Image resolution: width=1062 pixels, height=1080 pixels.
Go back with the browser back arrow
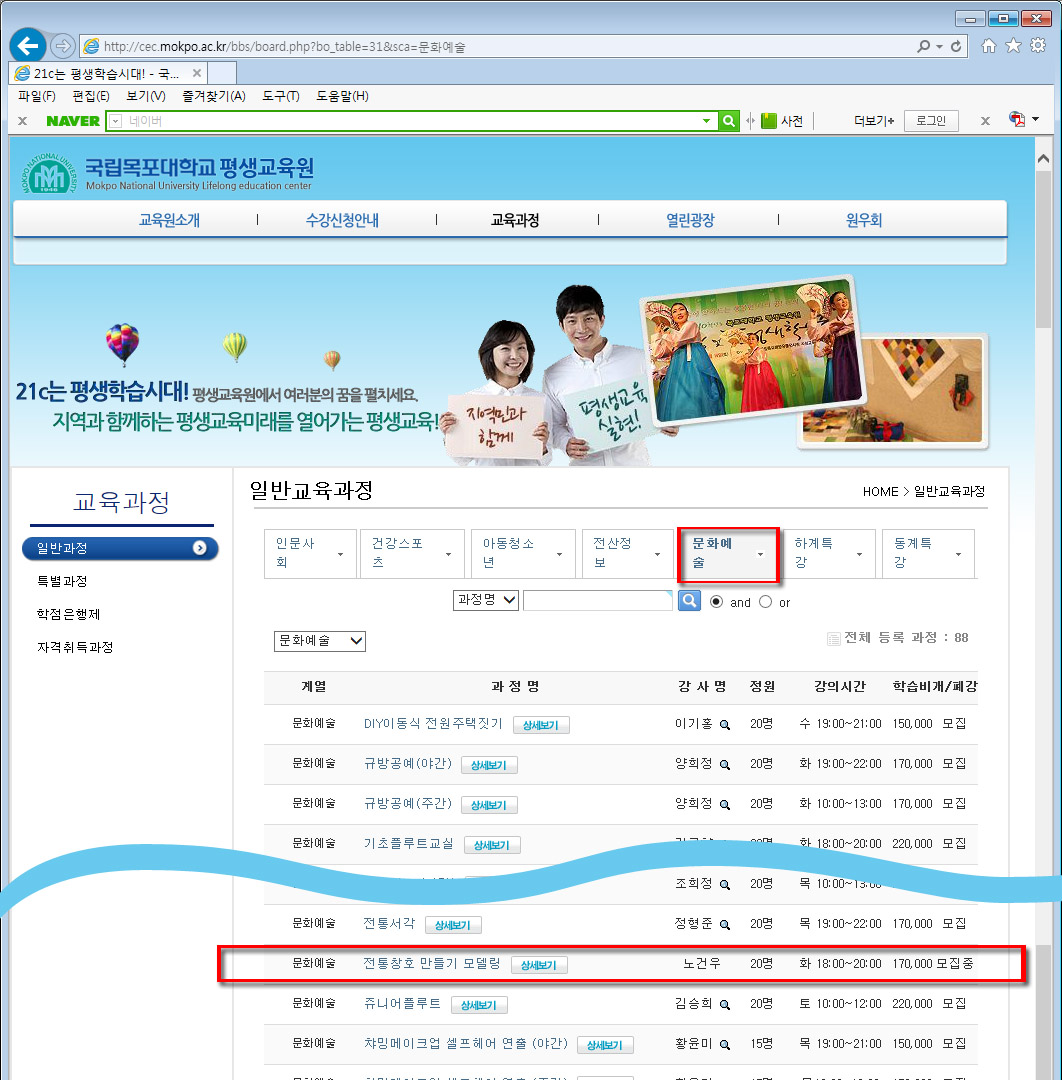click(x=28, y=46)
